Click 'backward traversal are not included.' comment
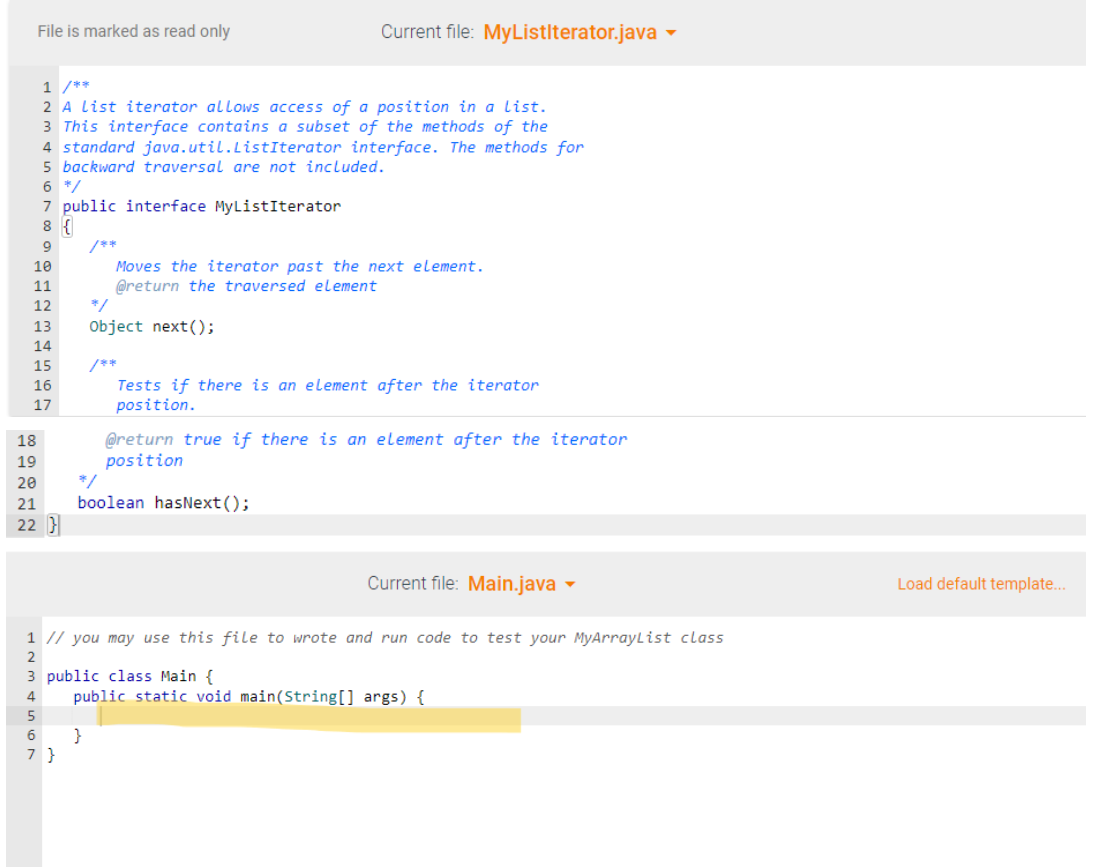The height and width of the screenshot is (867, 1105). pos(223,167)
